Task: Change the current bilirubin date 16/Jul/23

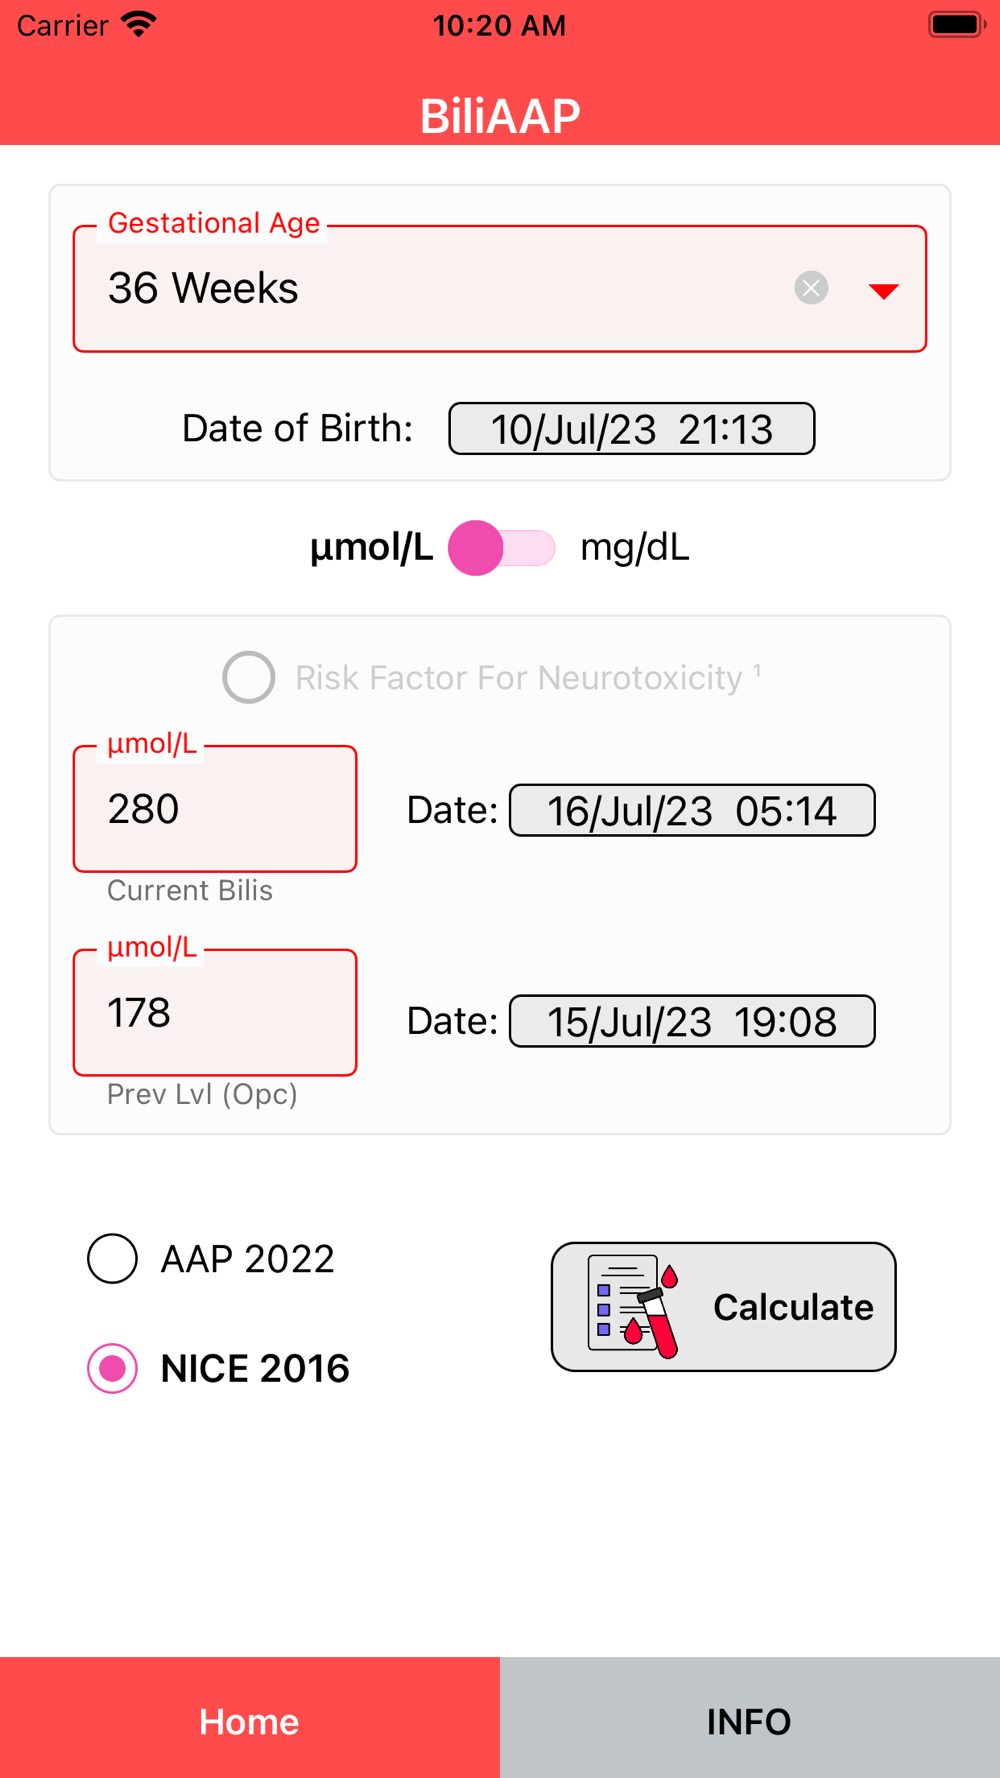Action: tap(692, 811)
